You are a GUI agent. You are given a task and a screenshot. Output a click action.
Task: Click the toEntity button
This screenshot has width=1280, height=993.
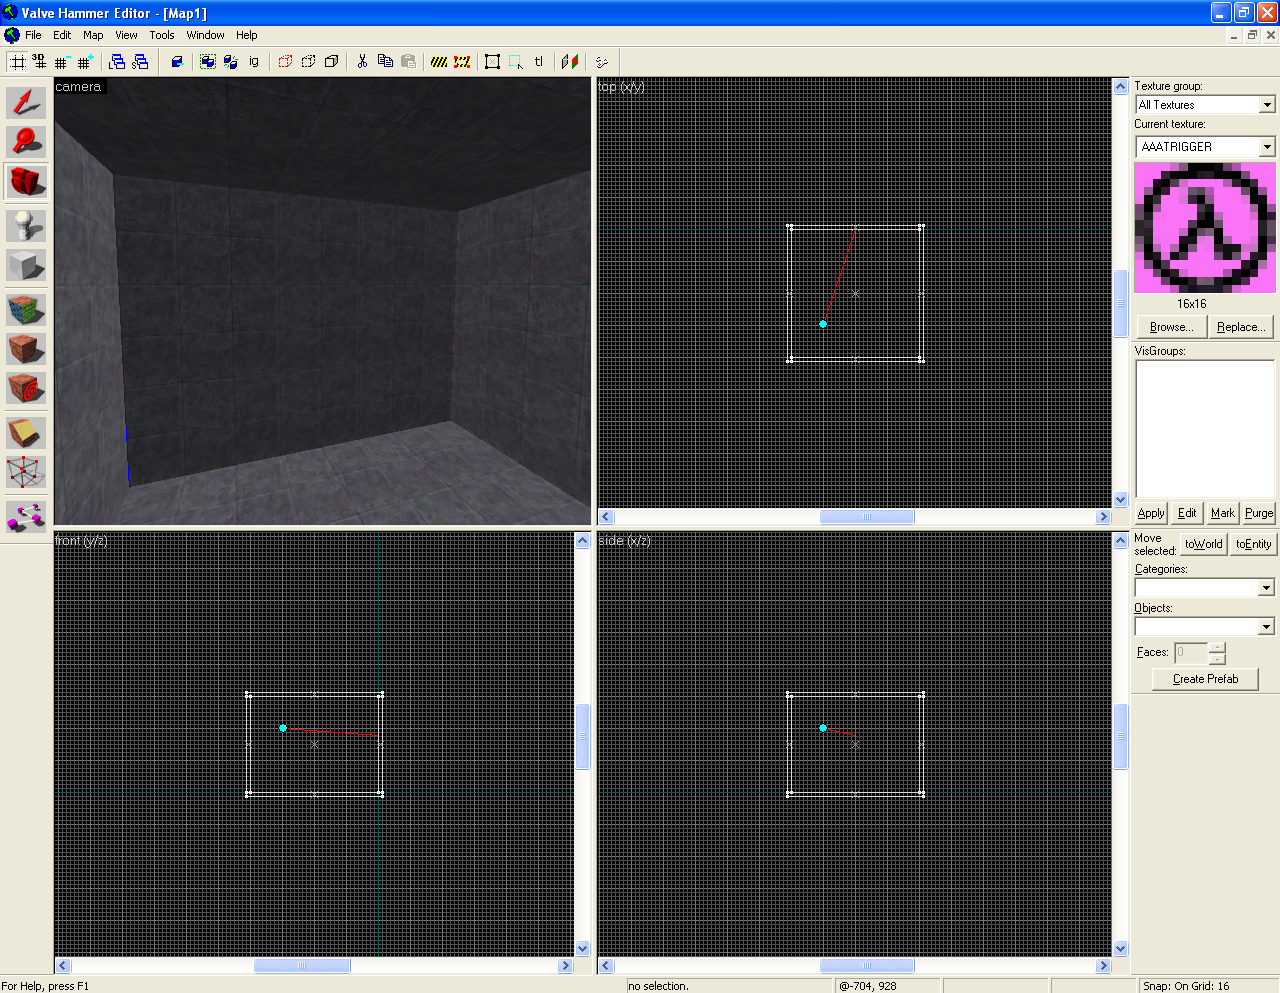(x=1254, y=544)
